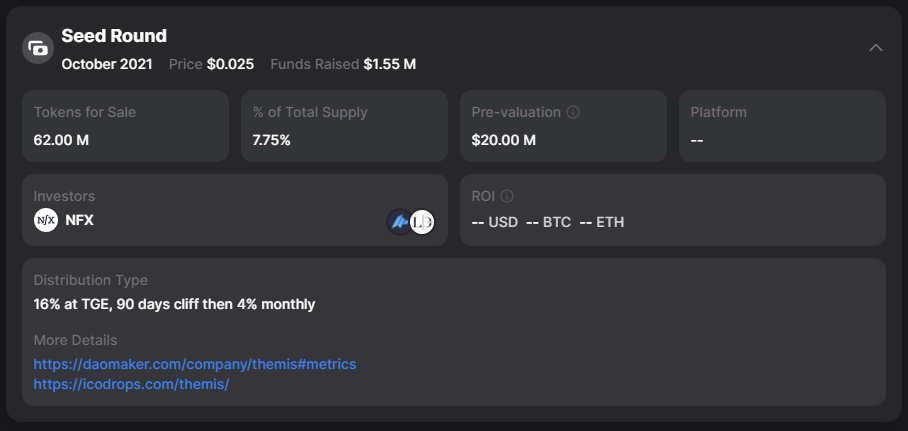Screen dimensions: 908x431
Task: Click the ROI BTC value
Action: 548,222
